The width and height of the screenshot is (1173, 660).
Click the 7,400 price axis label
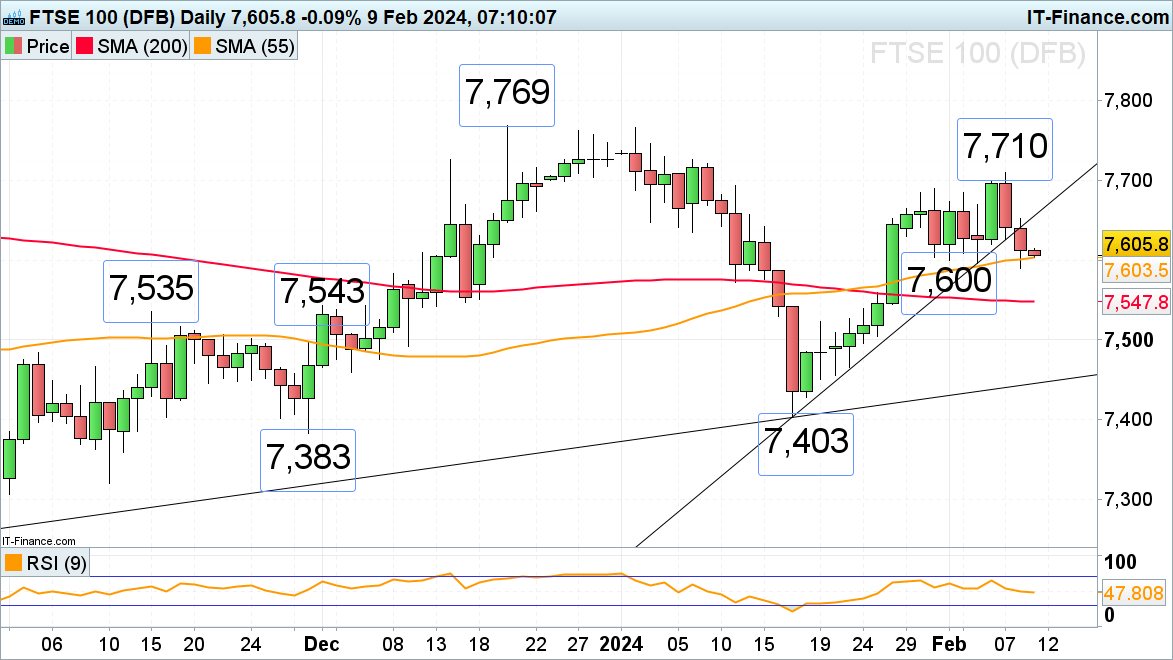click(x=1128, y=419)
